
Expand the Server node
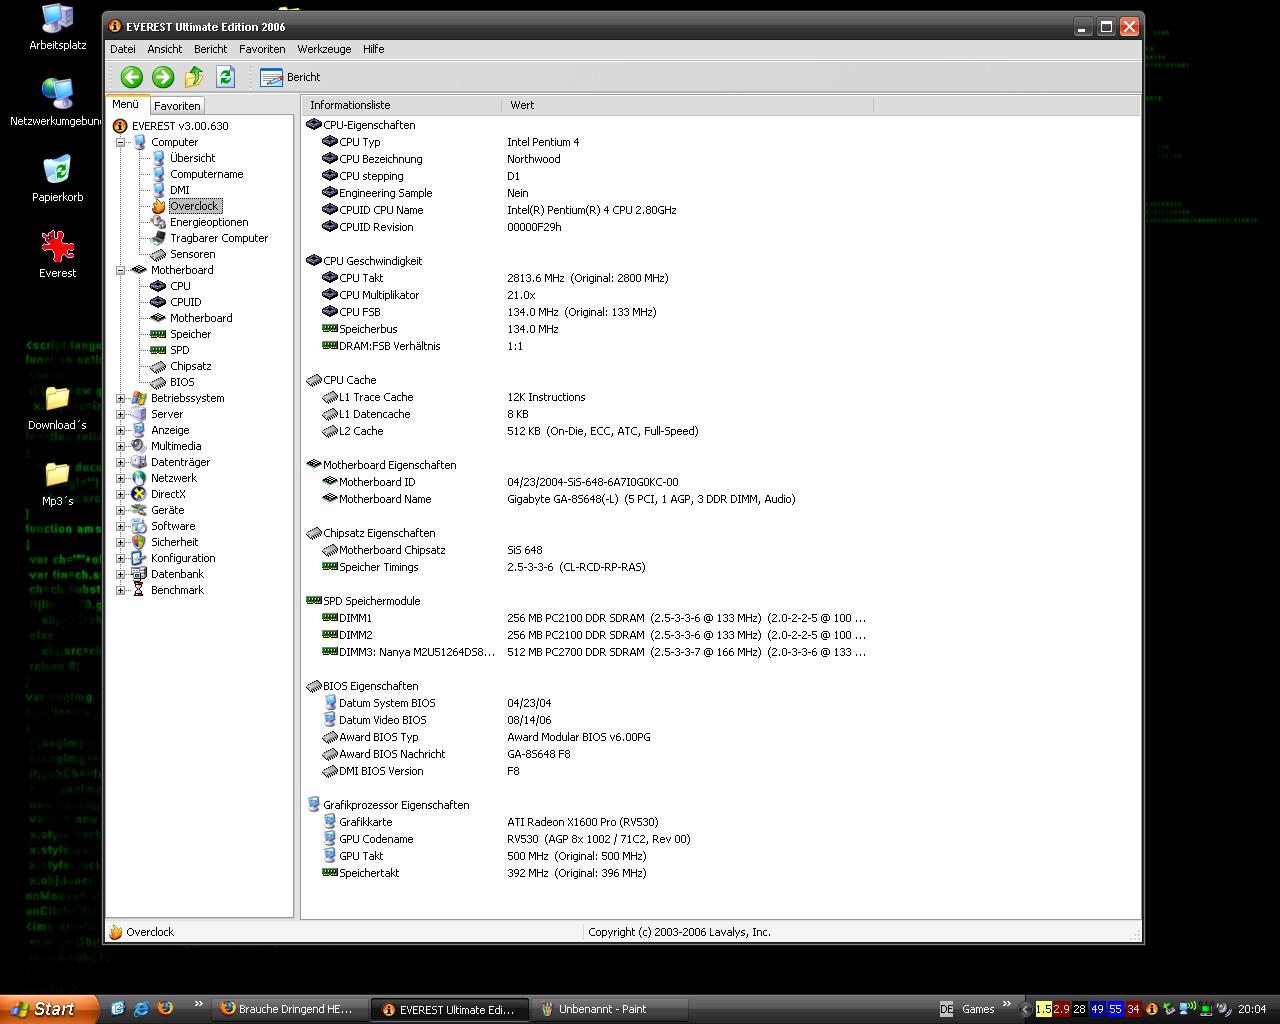121,414
